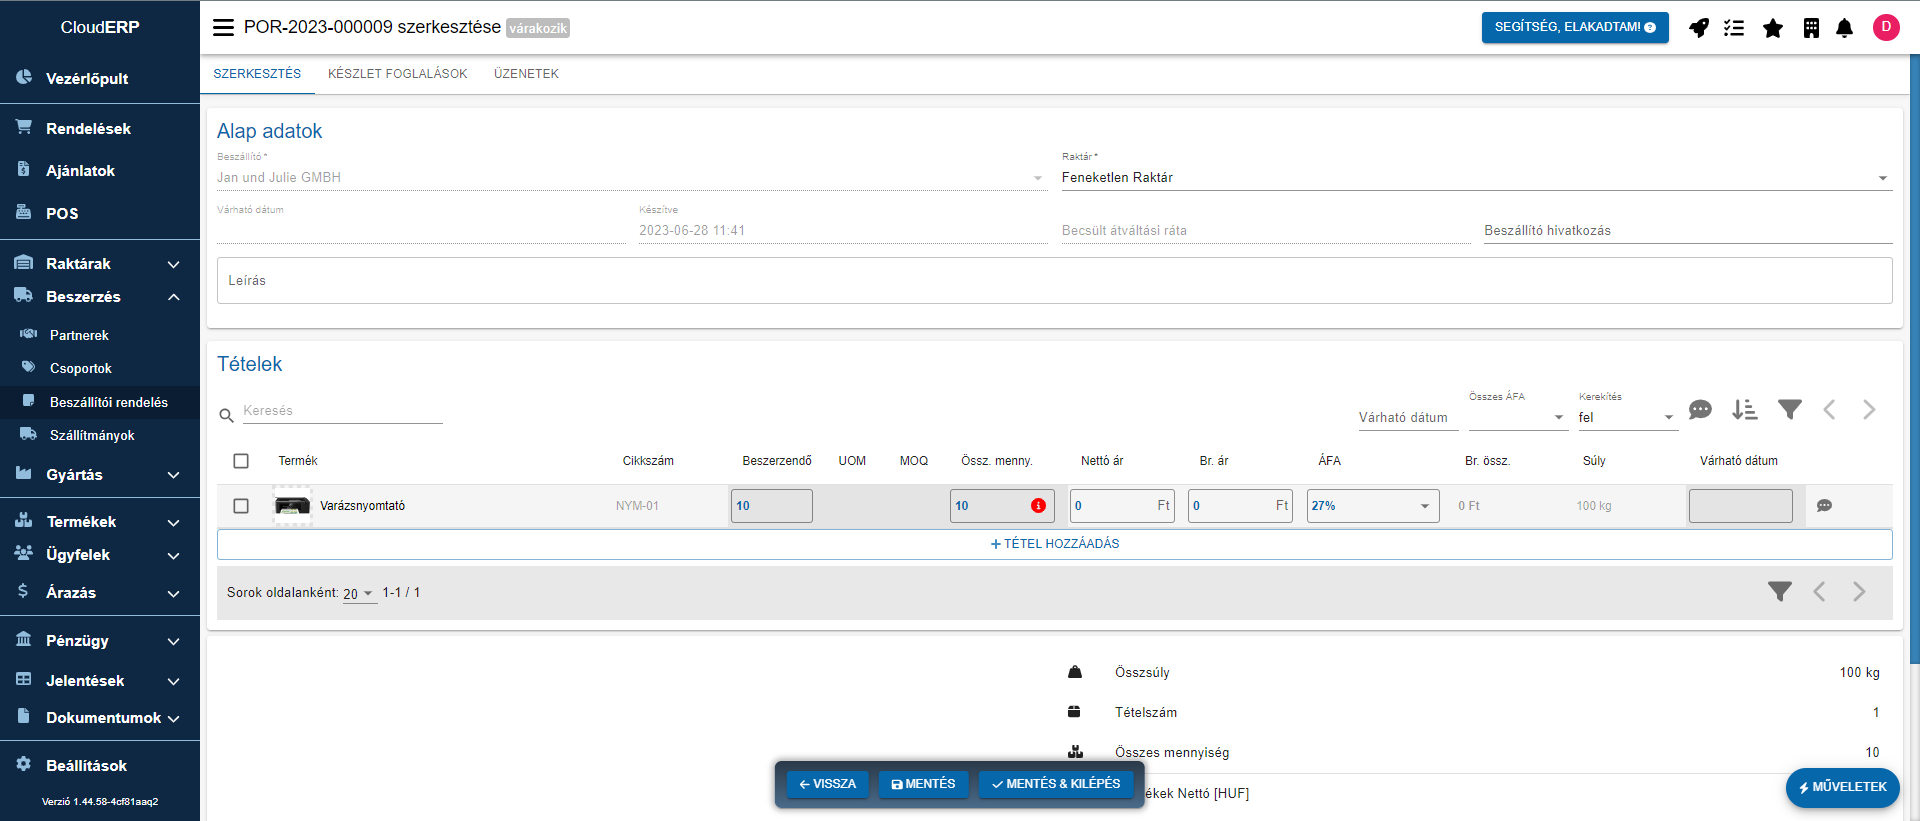The height and width of the screenshot is (821, 1920).
Task: Open comment bubble on Varázsnyomtató row
Action: point(1824,506)
